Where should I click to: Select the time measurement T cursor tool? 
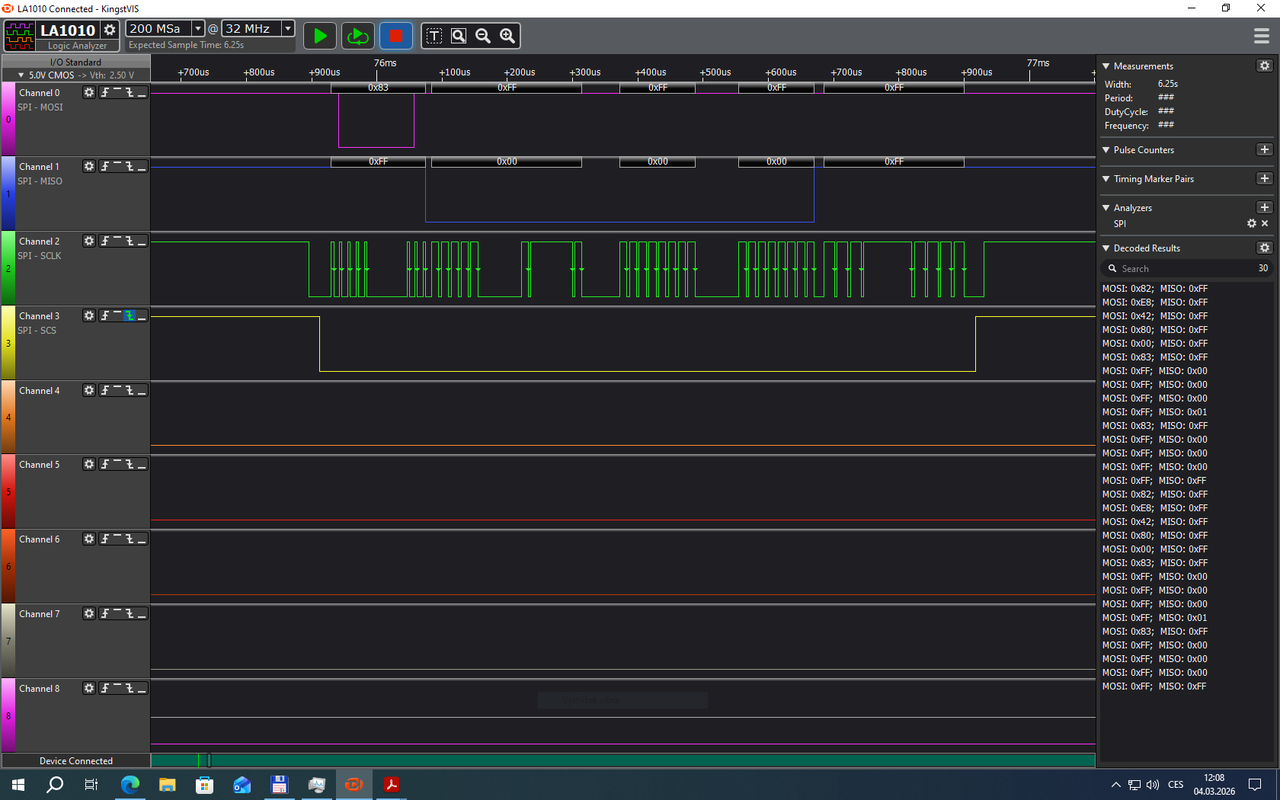coord(434,36)
